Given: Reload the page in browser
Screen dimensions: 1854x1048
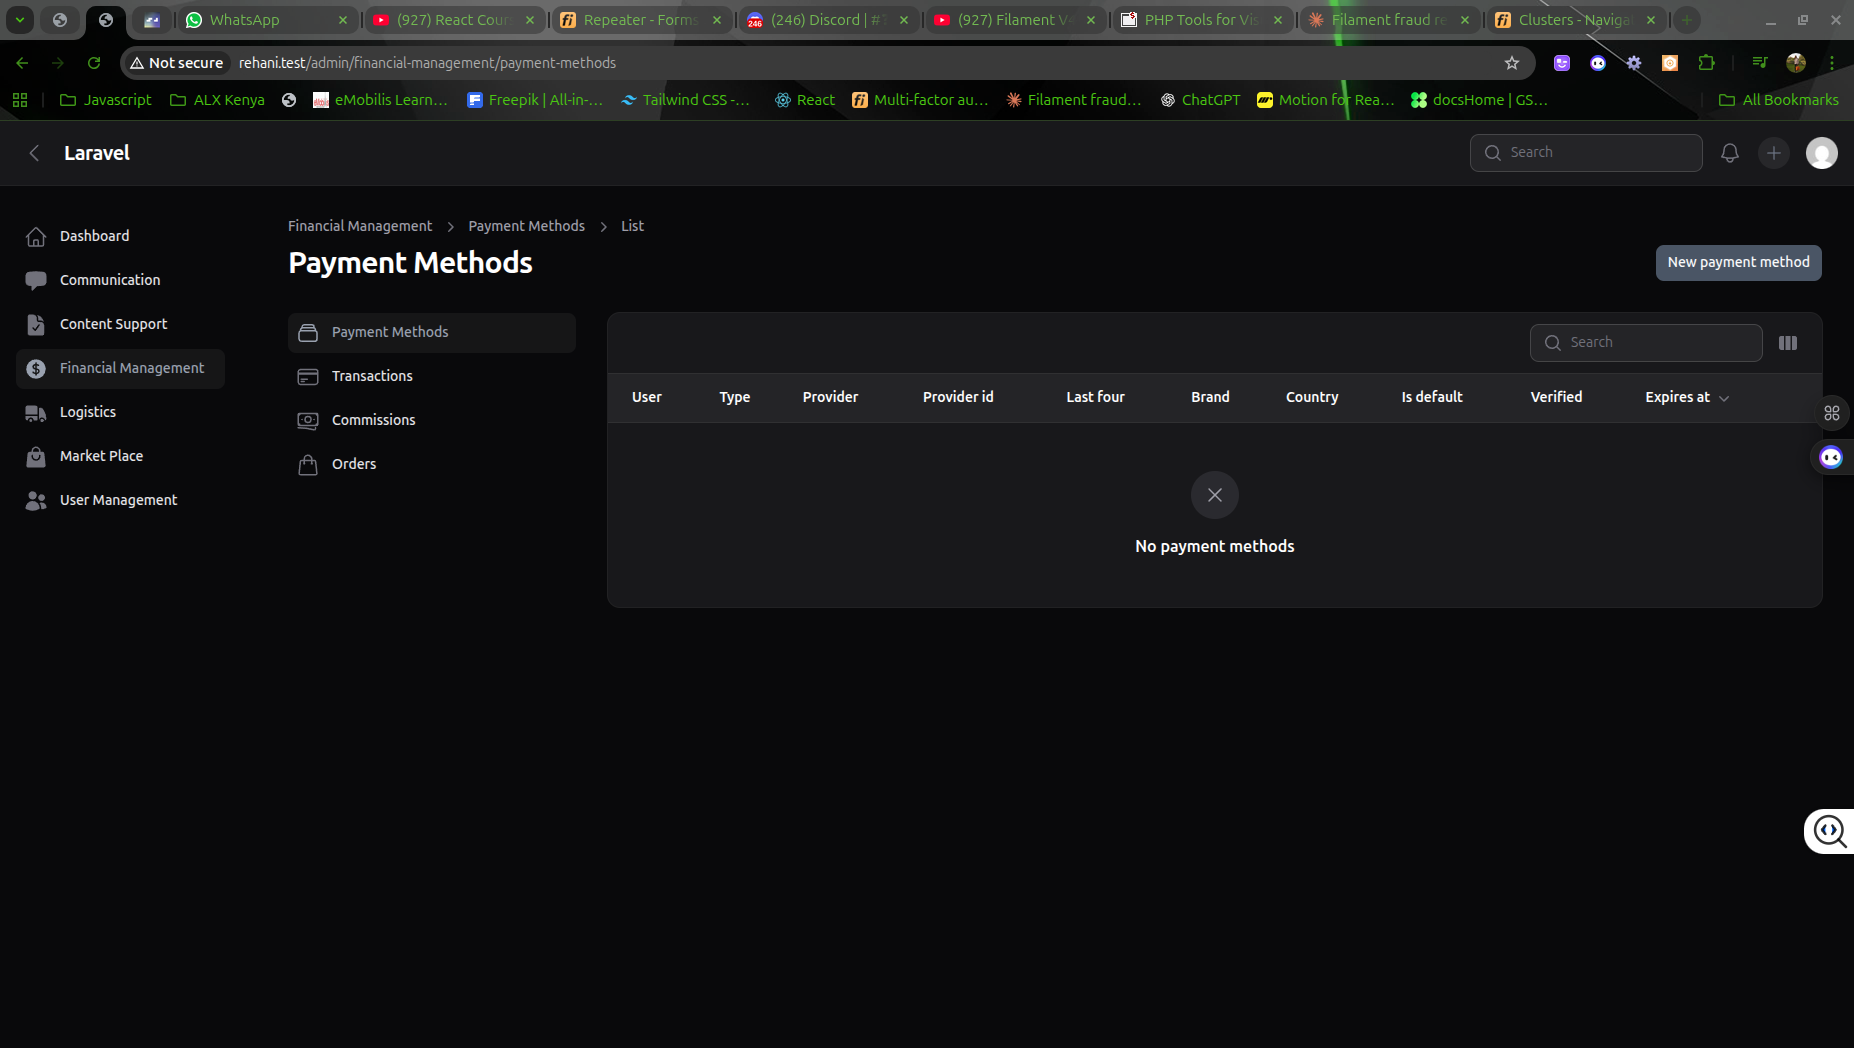Looking at the screenshot, I should 94,63.
